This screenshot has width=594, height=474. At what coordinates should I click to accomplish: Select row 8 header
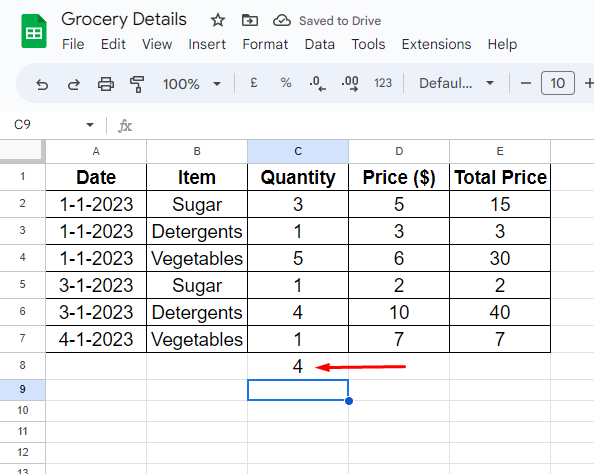pos(22,365)
